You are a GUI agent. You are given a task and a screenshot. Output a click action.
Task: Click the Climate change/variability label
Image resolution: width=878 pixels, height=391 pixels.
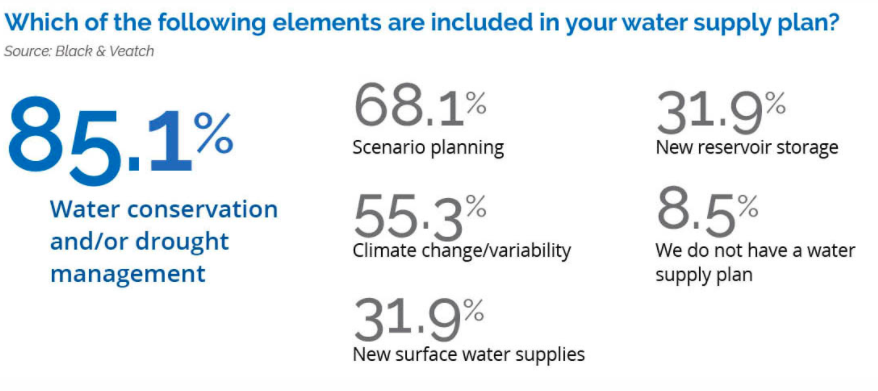click(462, 250)
